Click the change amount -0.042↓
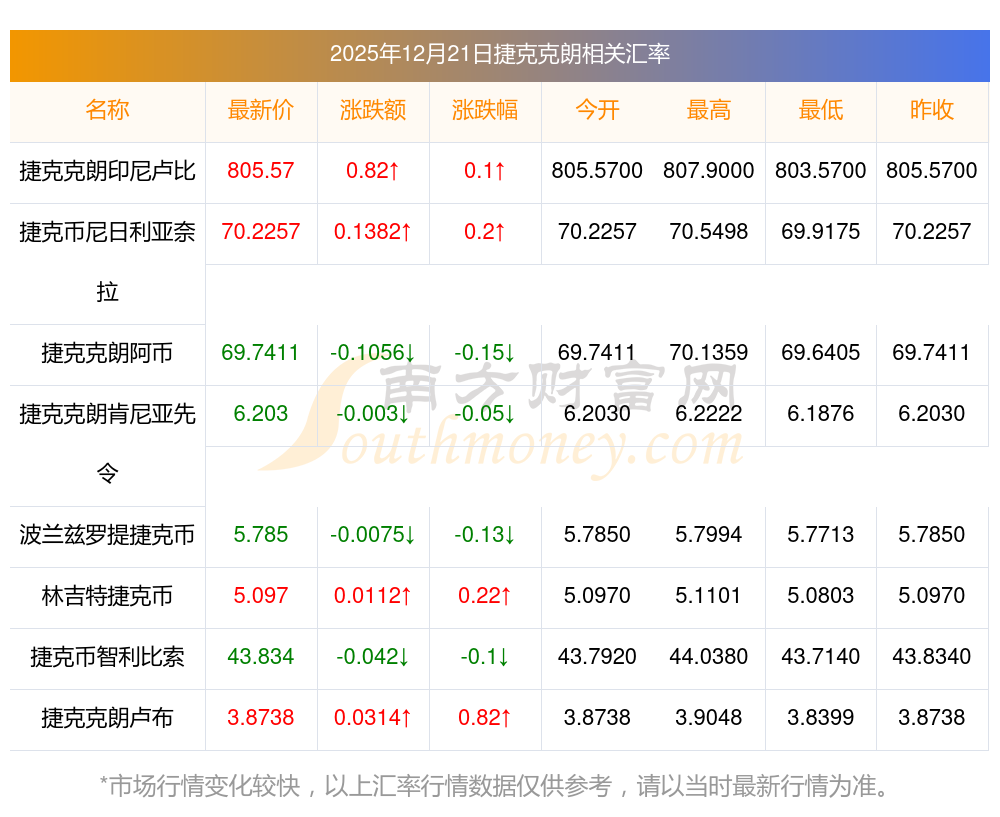1000x817 pixels. [373, 656]
